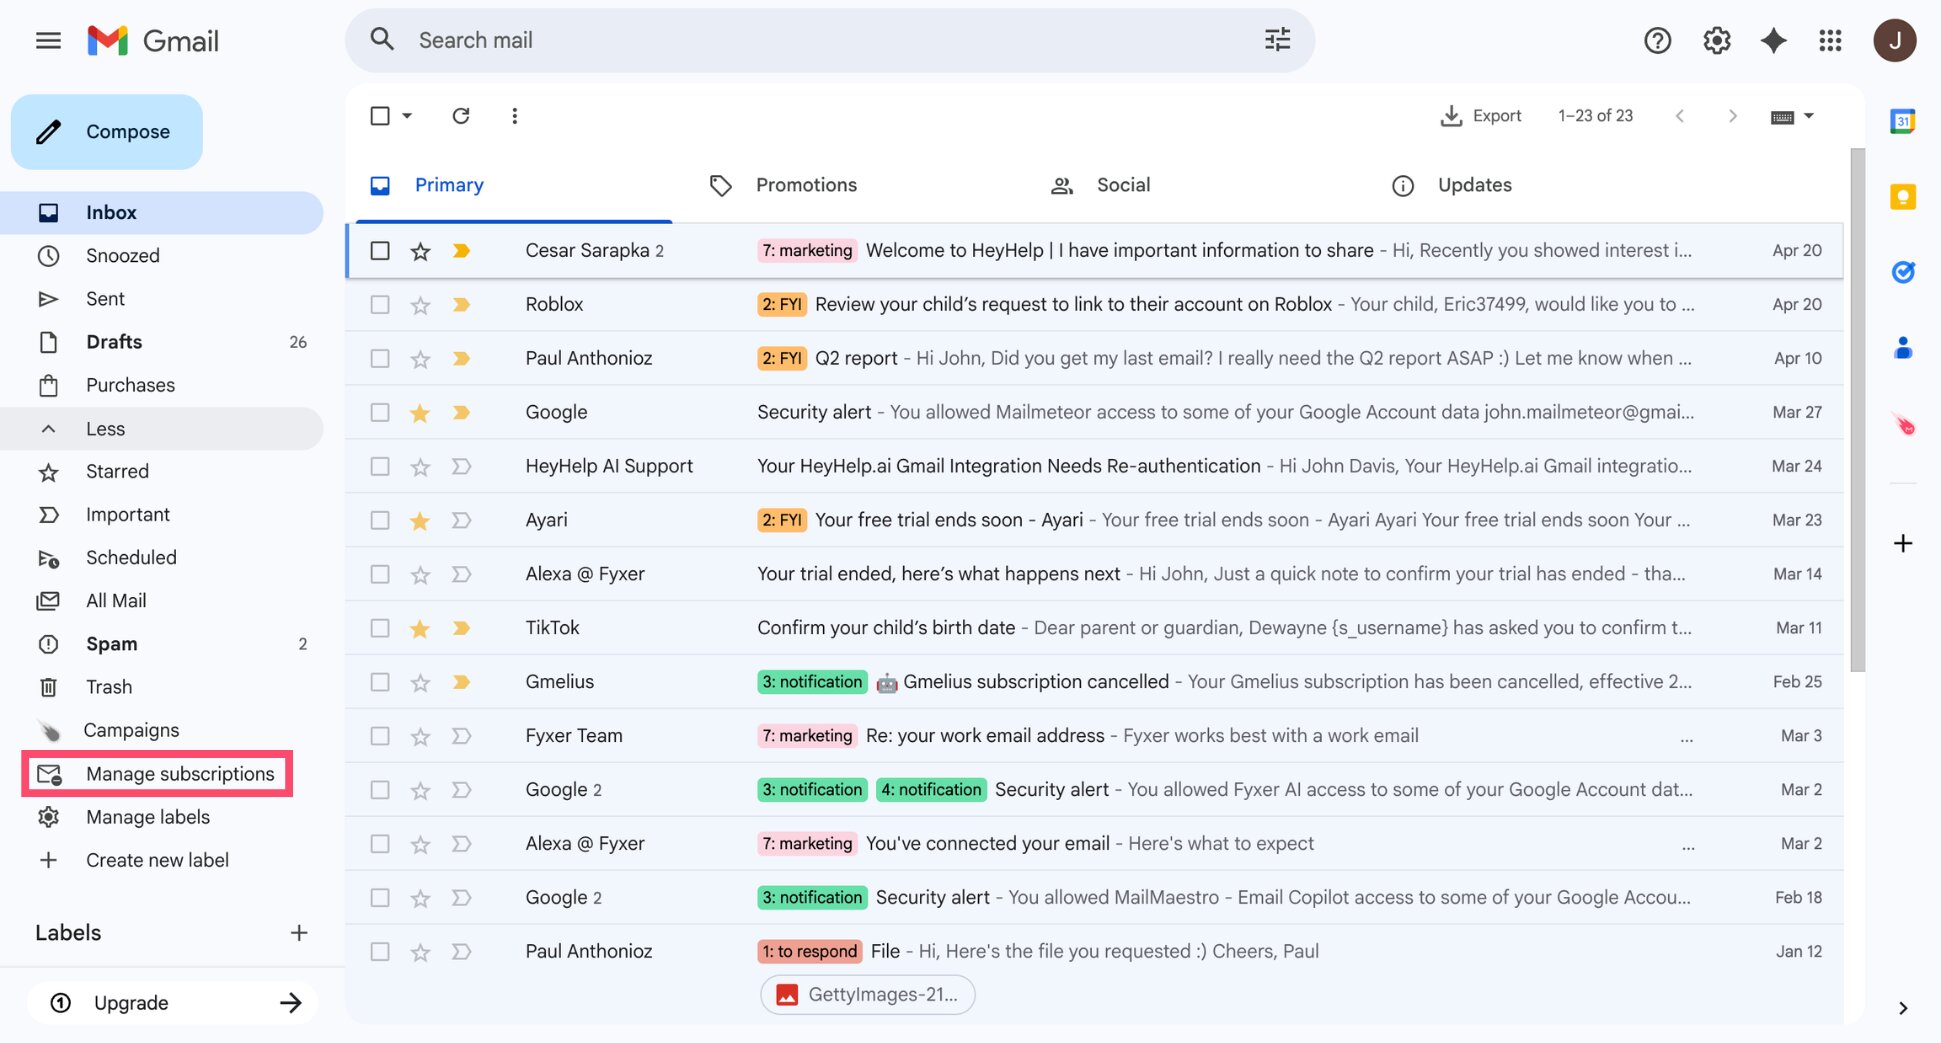1941x1043 pixels.
Task: Click the inbox vertical scrollbar
Action: point(1857,410)
